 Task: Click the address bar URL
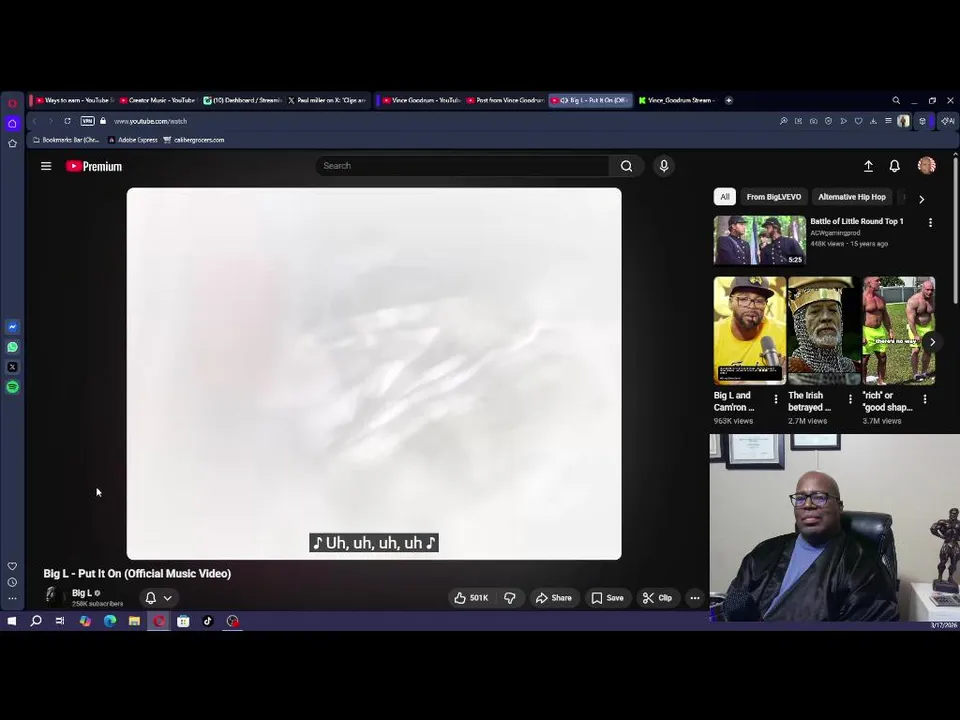click(150, 121)
